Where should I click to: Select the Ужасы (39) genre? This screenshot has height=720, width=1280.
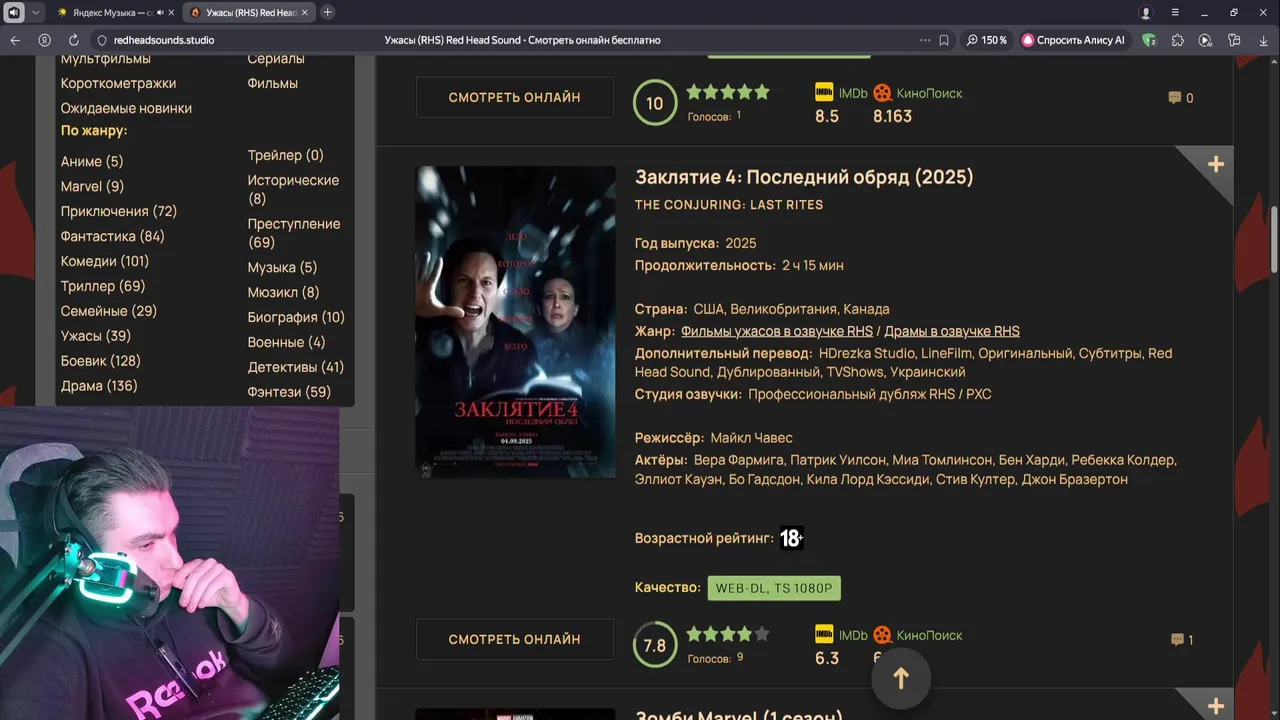click(x=96, y=336)
